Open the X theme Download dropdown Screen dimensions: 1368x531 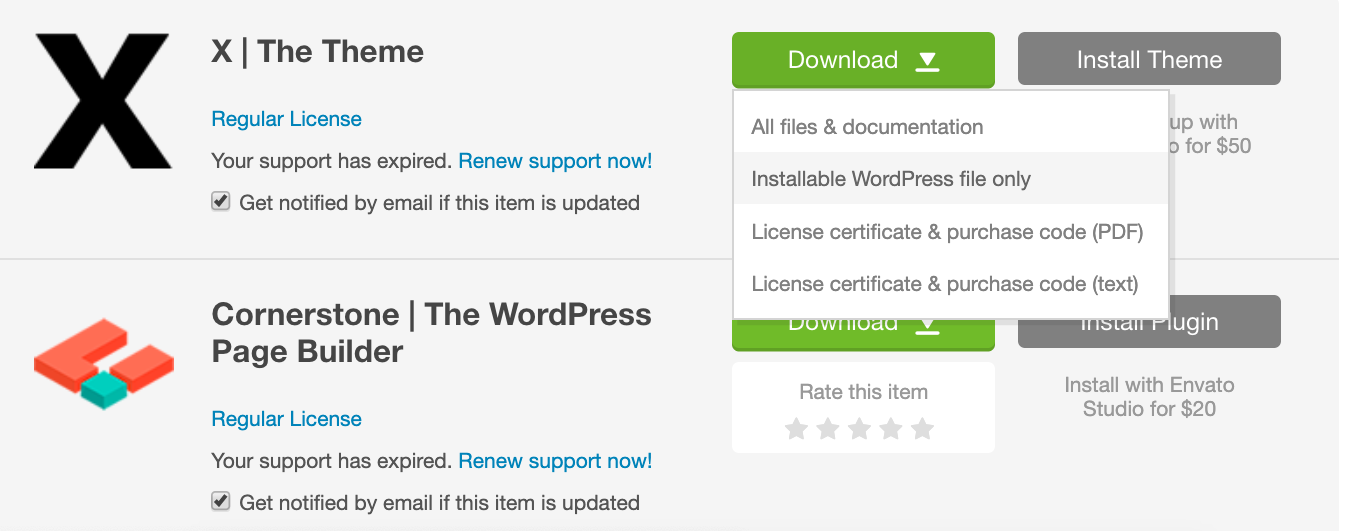pos(863,60)
